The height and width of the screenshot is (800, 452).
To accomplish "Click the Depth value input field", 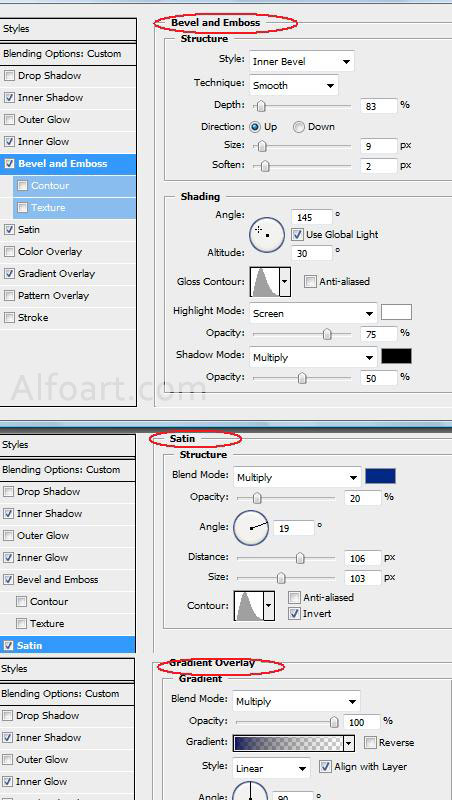I will pos(379,106).
